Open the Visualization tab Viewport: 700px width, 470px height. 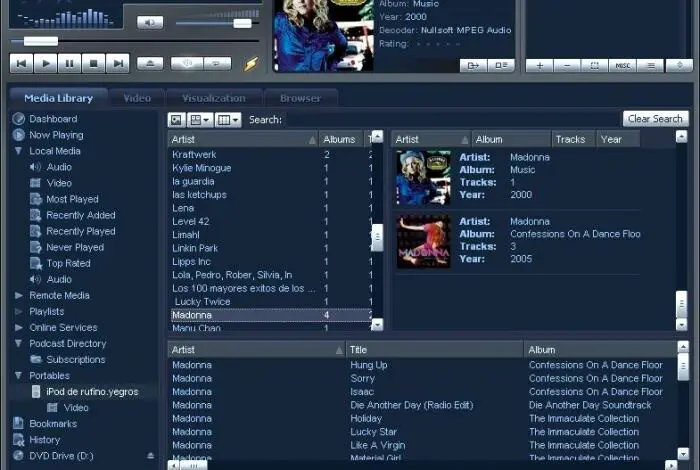pyautogui.click(x=214, y=98)
